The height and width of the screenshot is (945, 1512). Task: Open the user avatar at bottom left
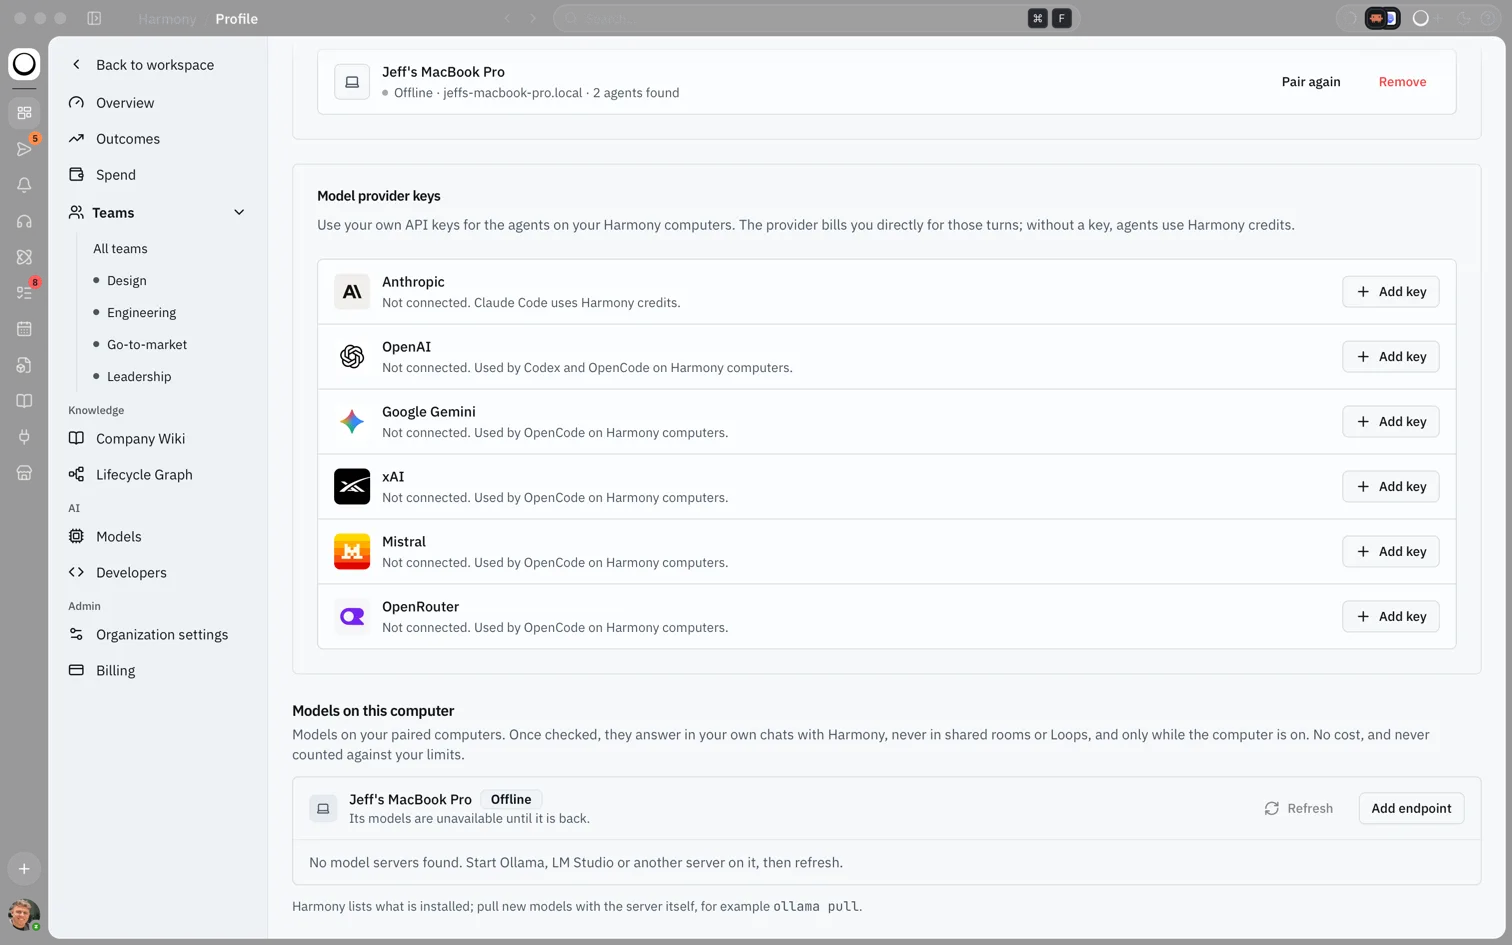[24, 914]
